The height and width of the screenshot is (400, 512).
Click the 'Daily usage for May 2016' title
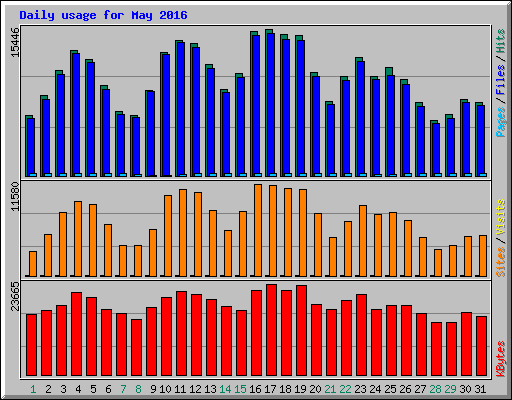(103, 15)
